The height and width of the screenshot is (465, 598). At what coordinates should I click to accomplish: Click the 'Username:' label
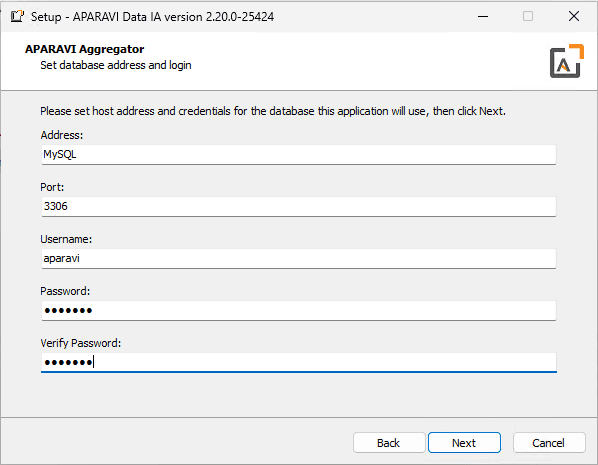(x=66, y=239)
